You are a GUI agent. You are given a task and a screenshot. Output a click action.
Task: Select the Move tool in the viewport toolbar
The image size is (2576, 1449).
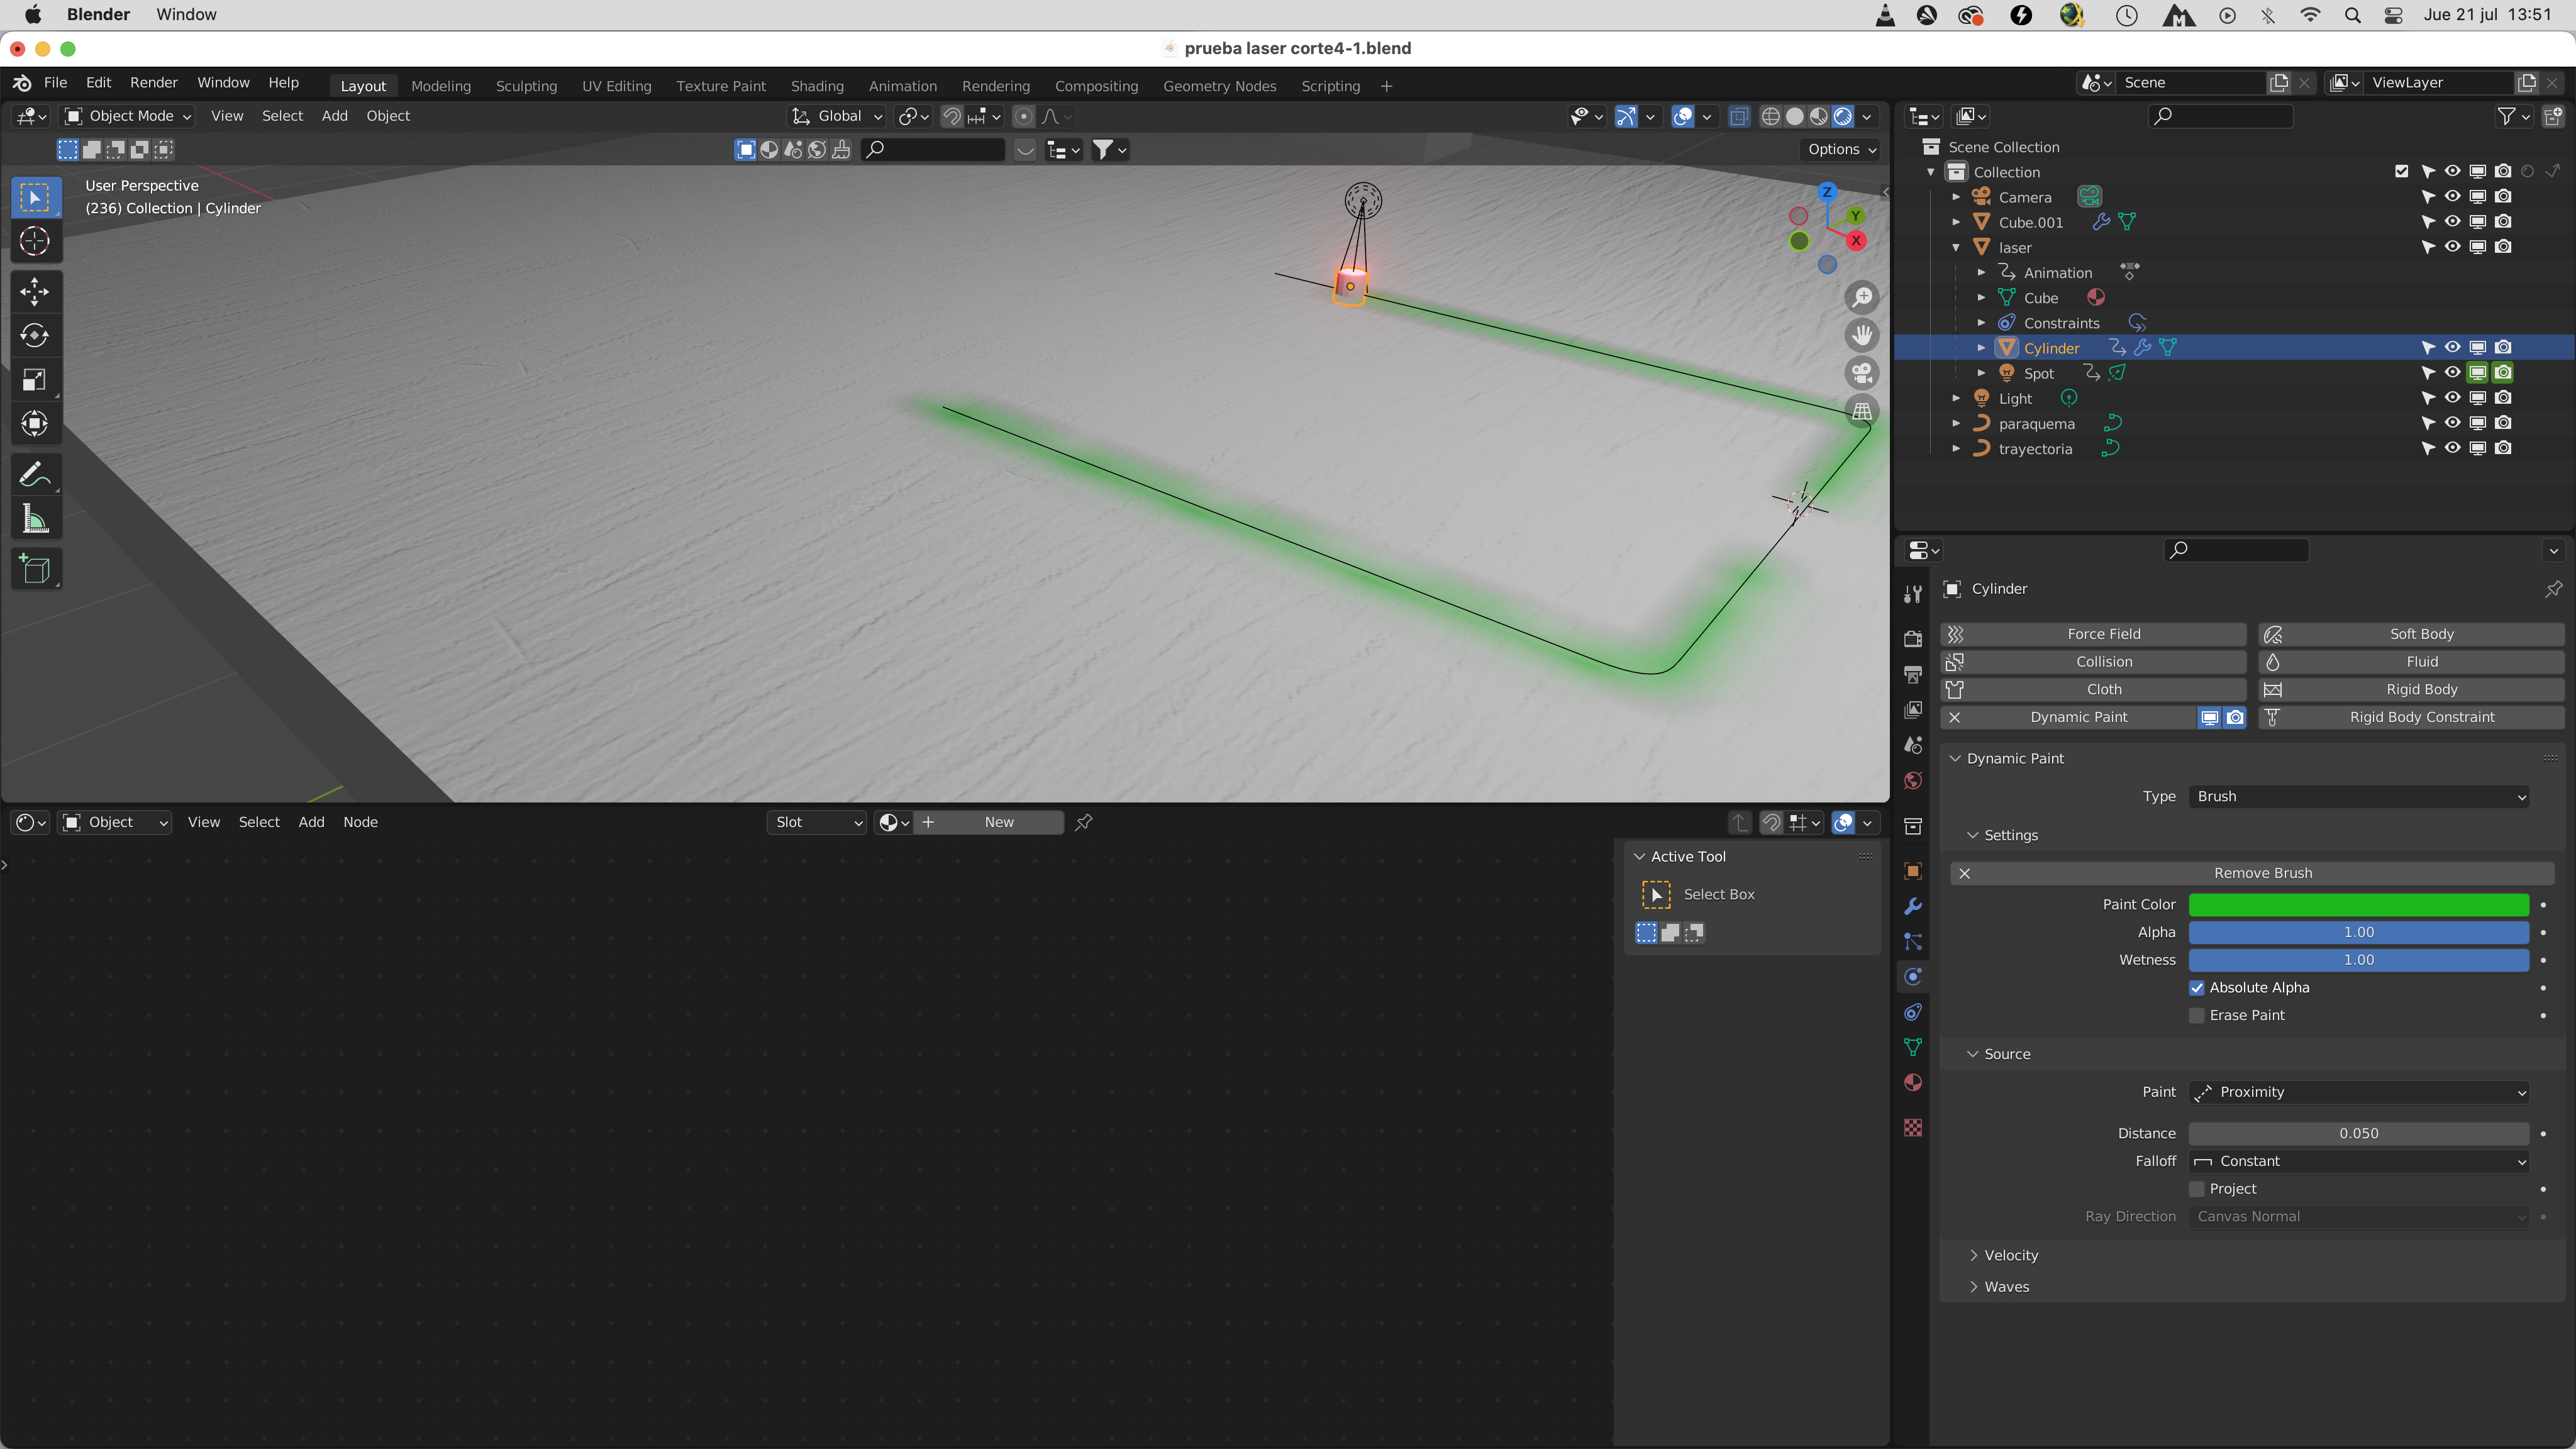[x=35, y=291]
